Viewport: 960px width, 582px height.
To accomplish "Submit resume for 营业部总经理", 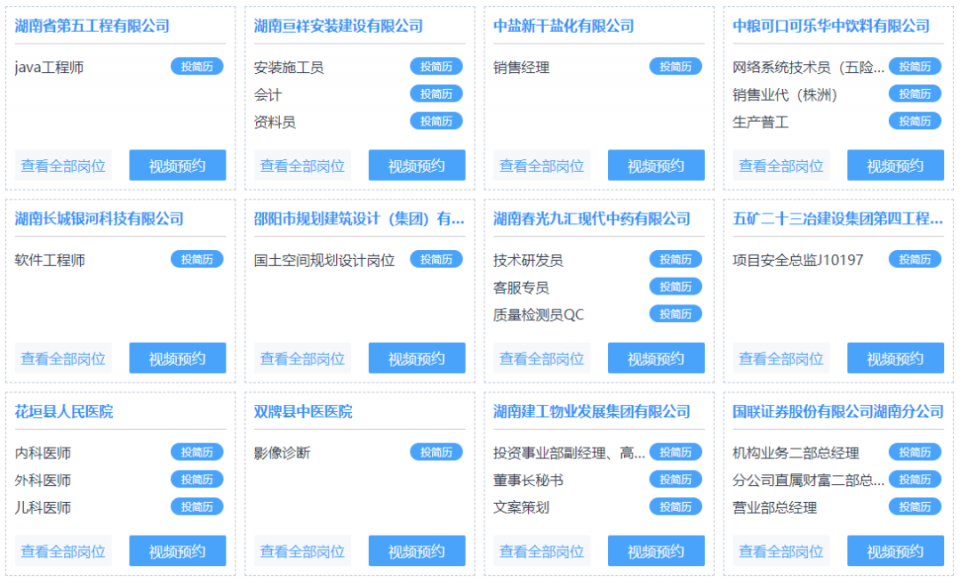I will pos(915,507).
